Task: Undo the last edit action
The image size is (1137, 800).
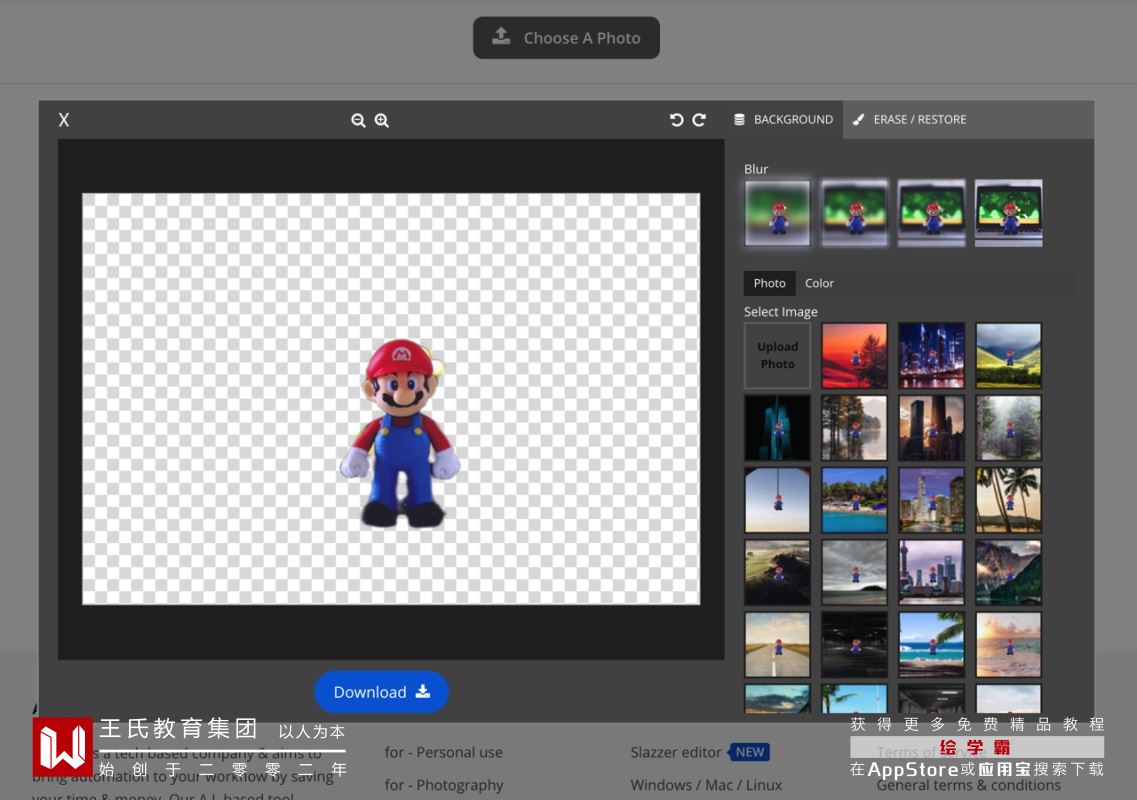Action: pos(676,120)
